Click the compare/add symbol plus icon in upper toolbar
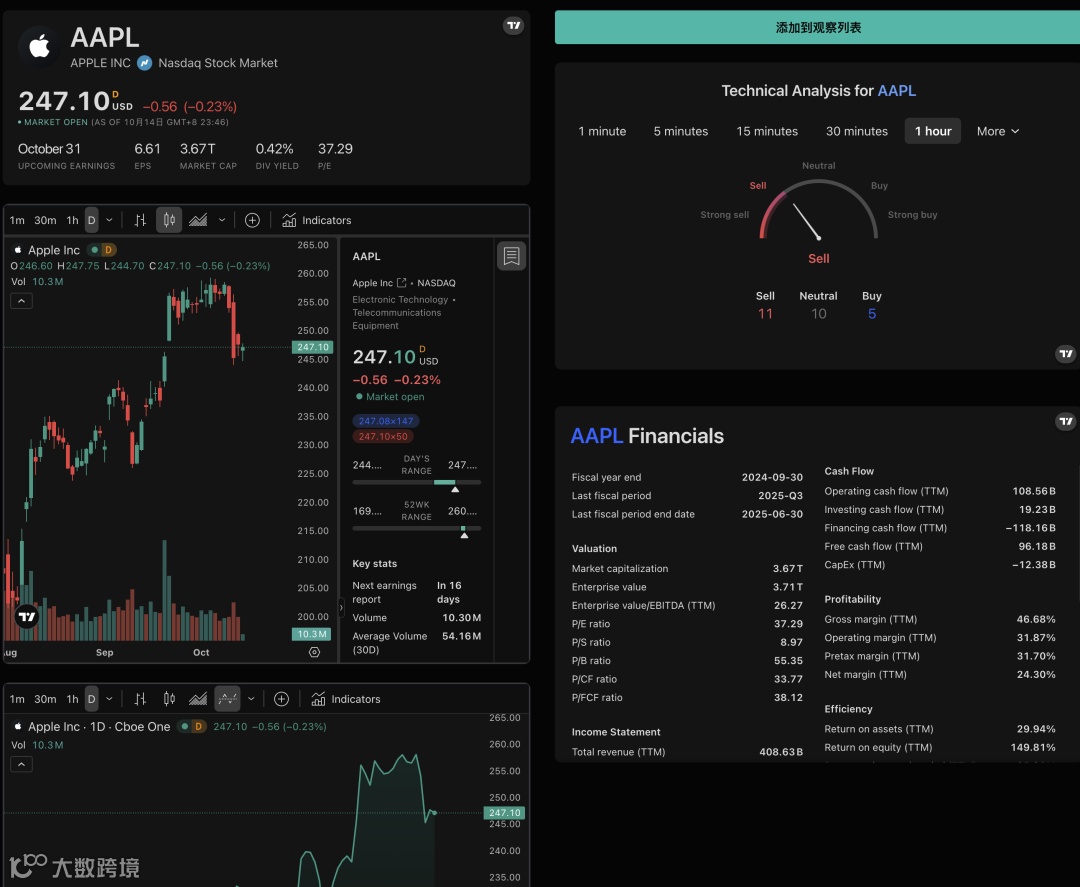The width and height of the screenshot is (1080, 887). 253,220
